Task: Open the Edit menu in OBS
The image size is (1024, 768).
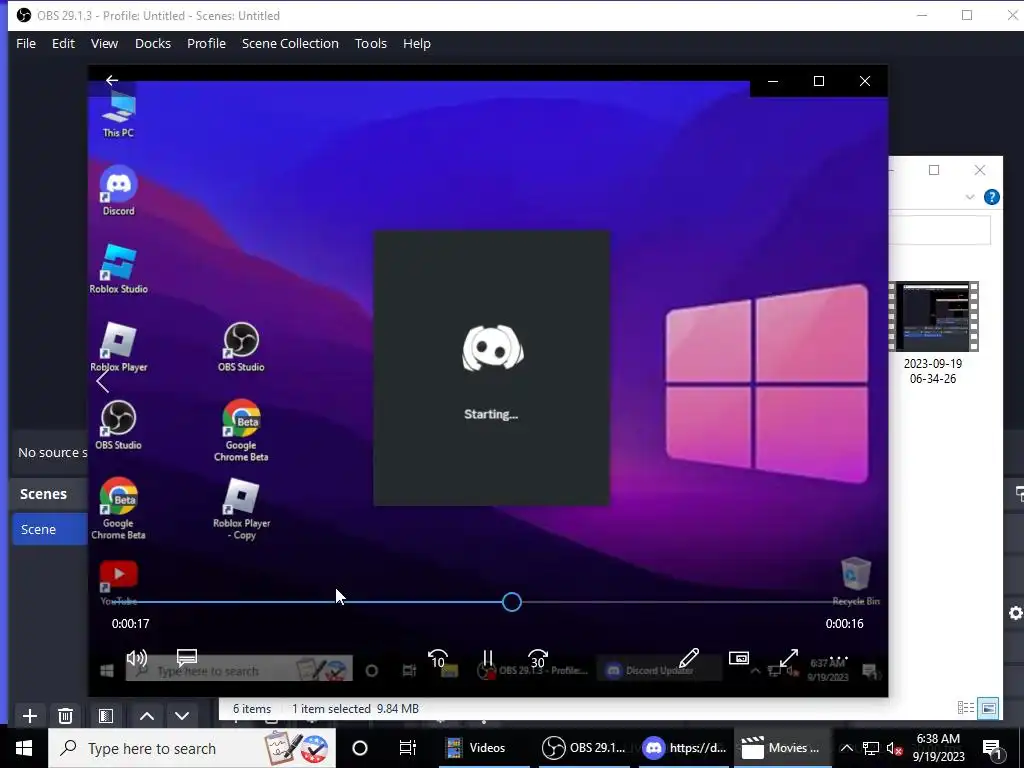Action: (x=63, y=43)
